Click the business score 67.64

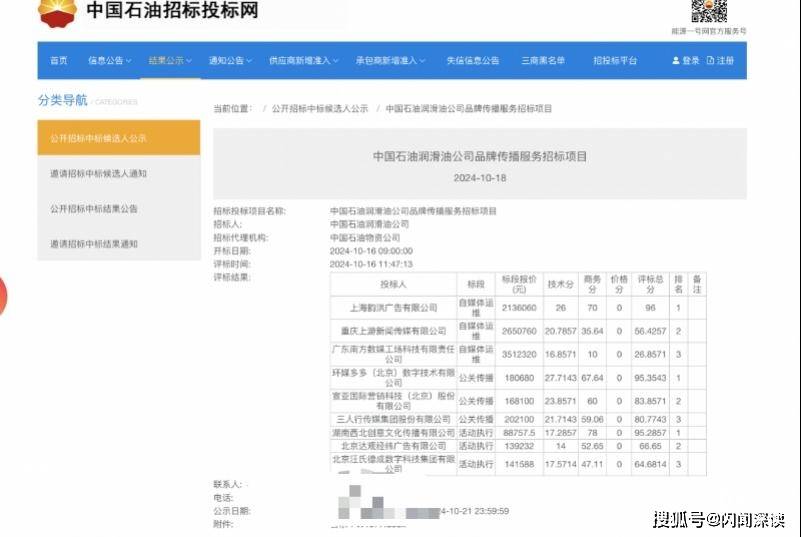click(592, 378)
